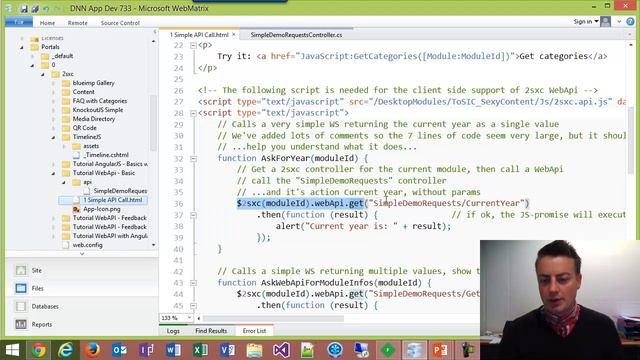Open the Reports workspace icon
Image resolution: width=640 pixels, height=360 pixels.
click(21, 324)
